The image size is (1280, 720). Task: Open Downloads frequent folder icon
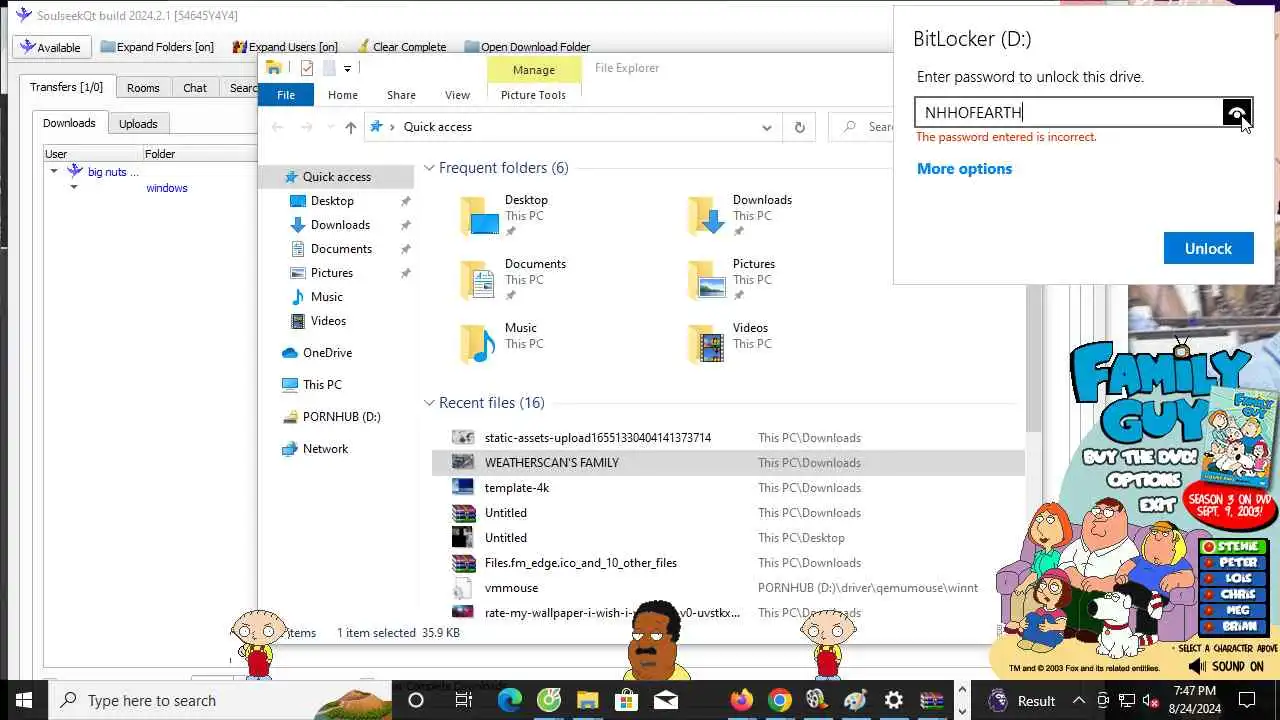pyautogui.click(x=706, y=216)
